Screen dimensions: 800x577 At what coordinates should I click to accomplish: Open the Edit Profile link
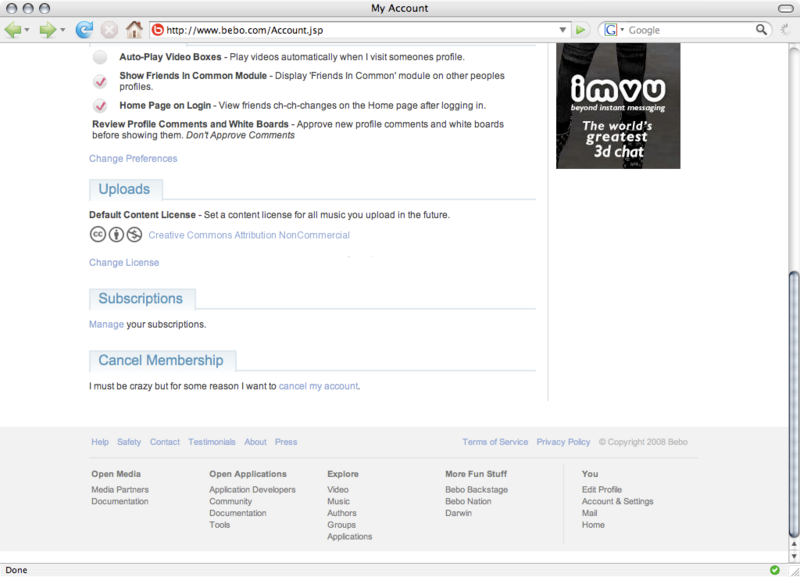coord(602,490)
